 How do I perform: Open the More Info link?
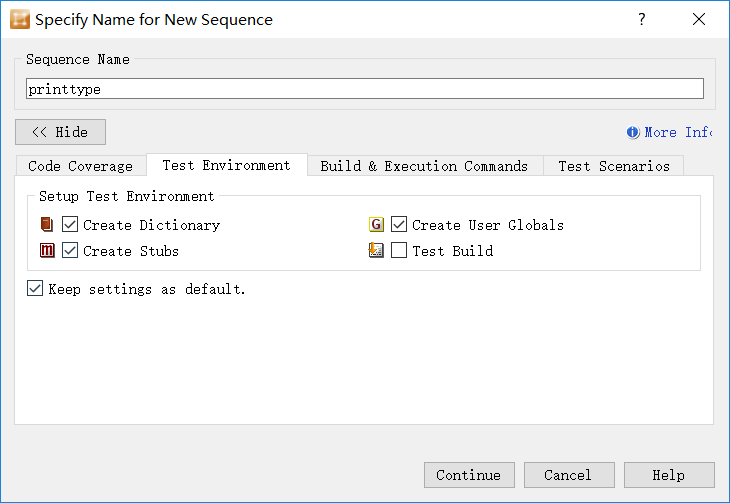point(677,132)
